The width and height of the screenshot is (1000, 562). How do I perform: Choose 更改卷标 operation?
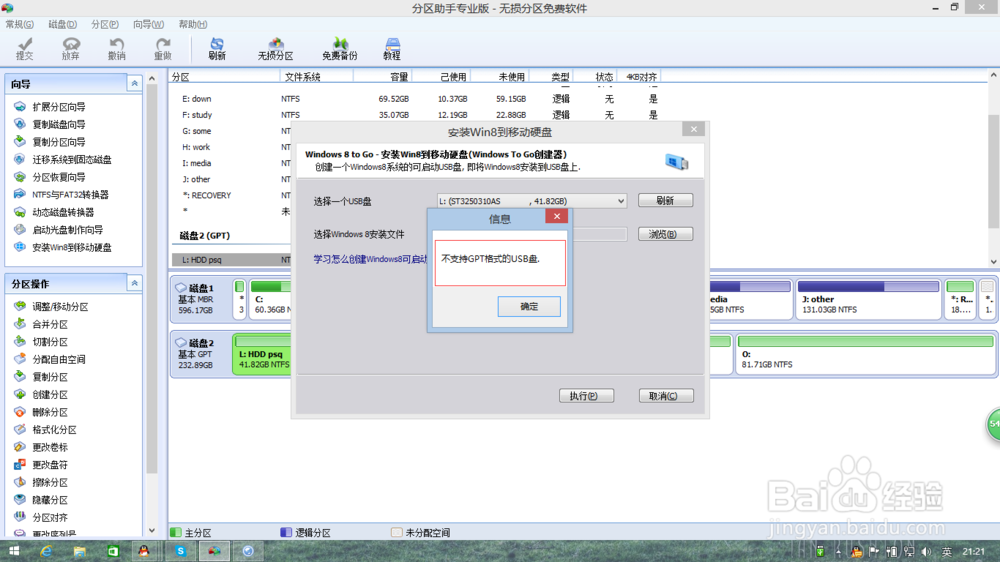[x=50, y=447]
